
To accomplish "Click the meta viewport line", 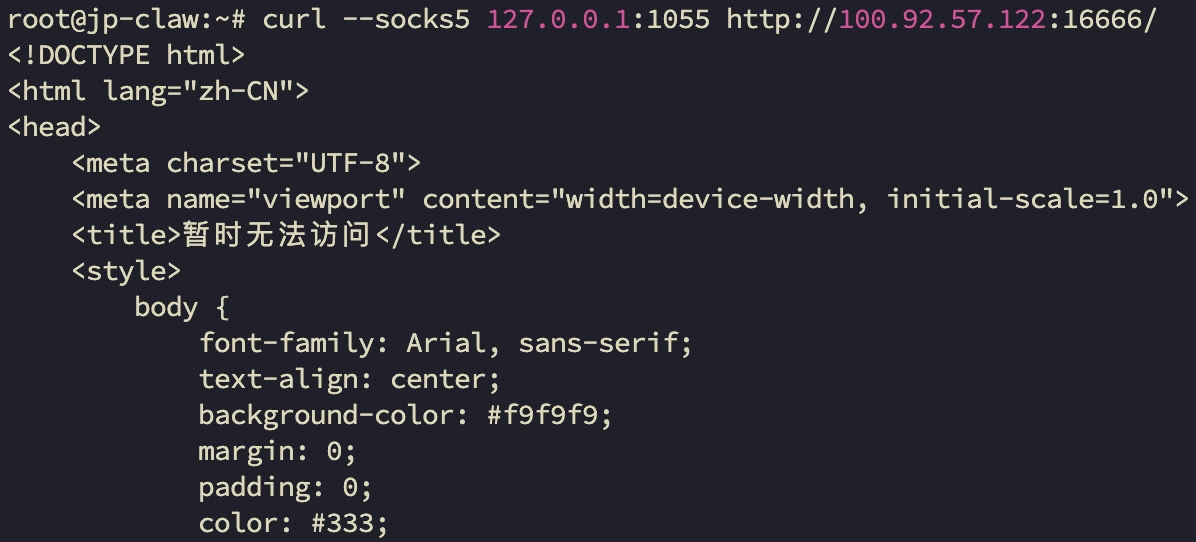I will [x=630, y=199].
